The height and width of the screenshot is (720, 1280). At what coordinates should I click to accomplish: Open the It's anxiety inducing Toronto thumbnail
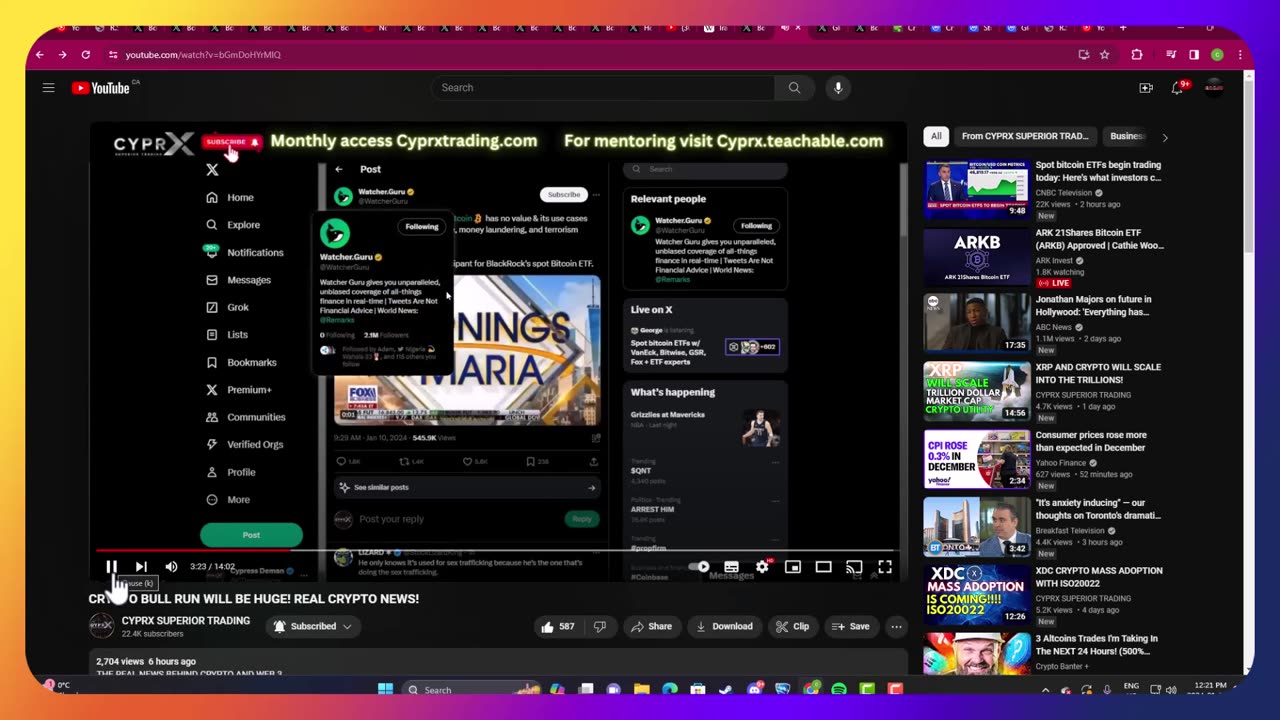[976, 527]
